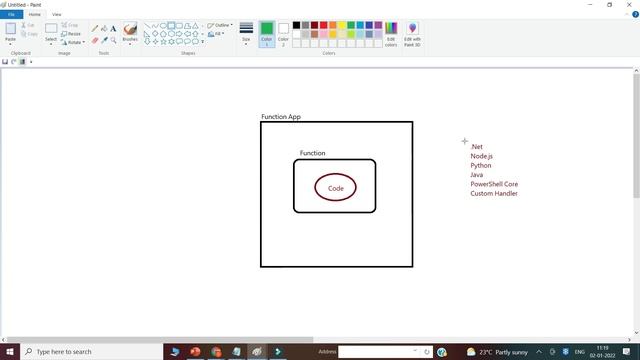Choose the Five-point star shape
Viewport: 640px width, 360px height.
tap(163, 42)
